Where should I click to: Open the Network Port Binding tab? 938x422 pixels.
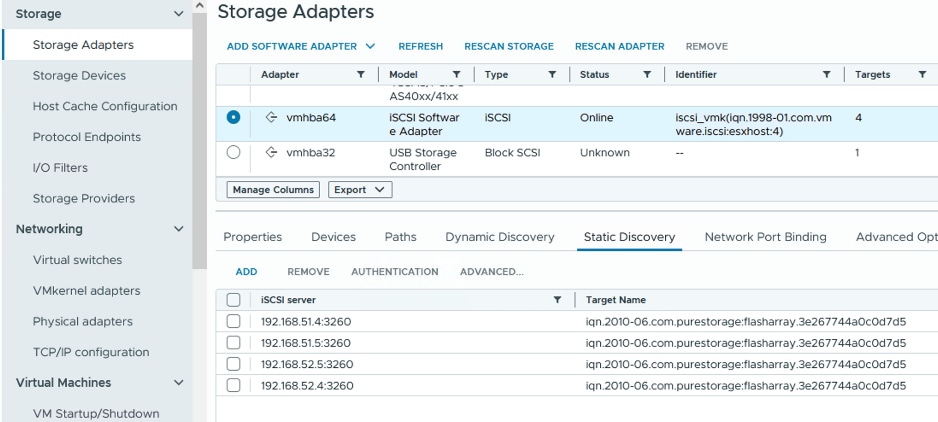point(766,237)
